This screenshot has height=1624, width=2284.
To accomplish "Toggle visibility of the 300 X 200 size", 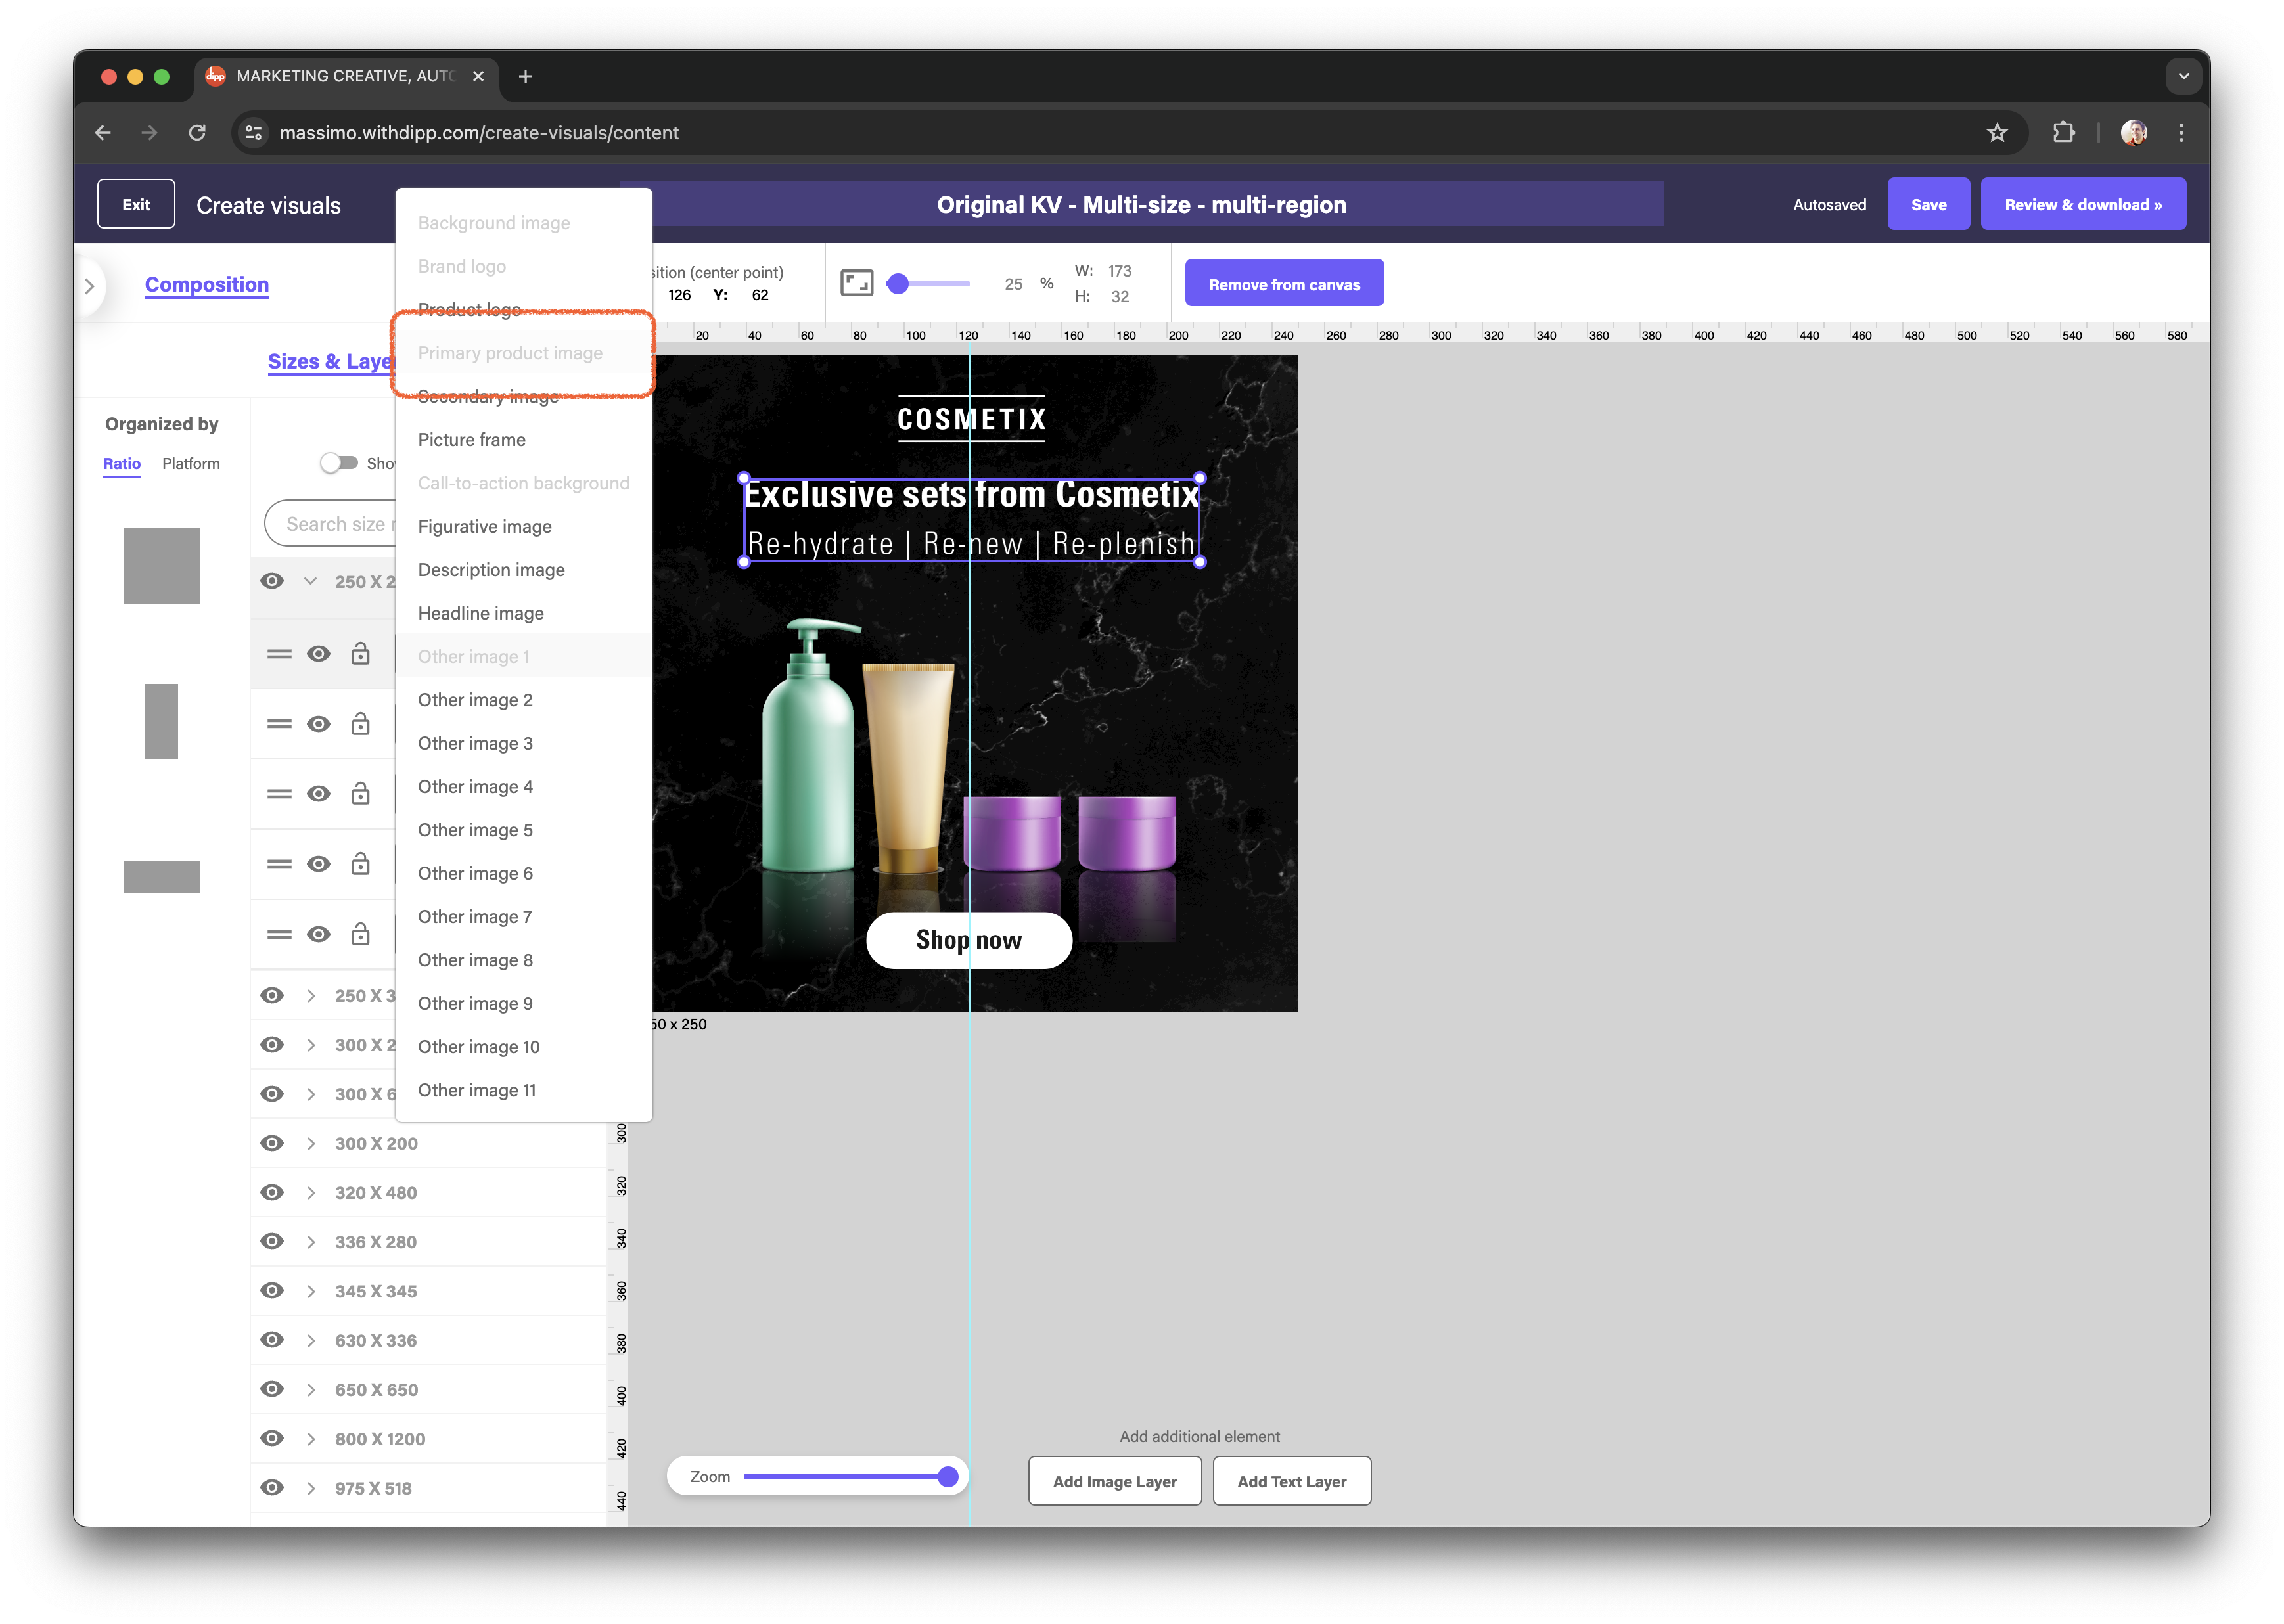I will click(x=272, y=1143).
